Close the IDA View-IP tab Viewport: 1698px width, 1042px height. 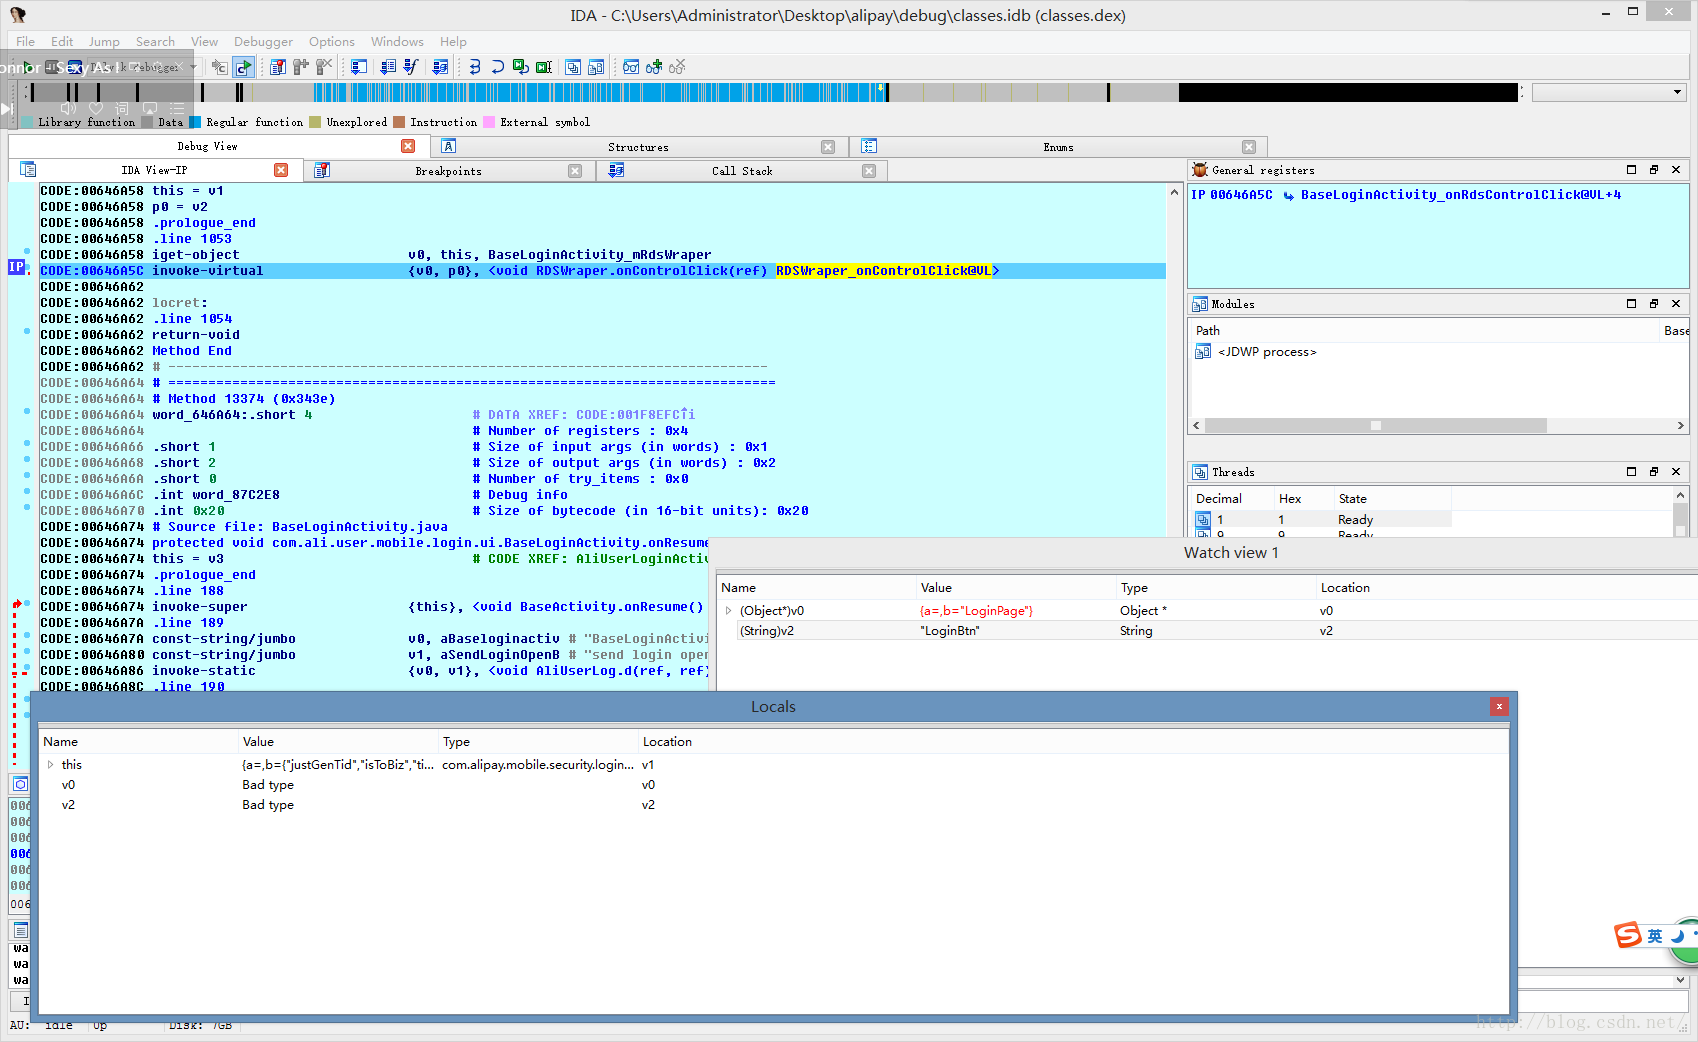point(281,171)
